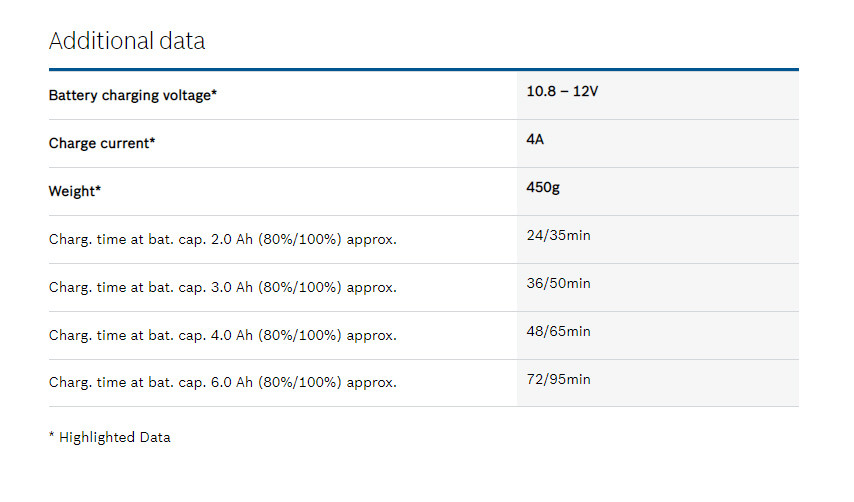Select the 24/35min value
This screenshot has width=854, height=502.
558,235
